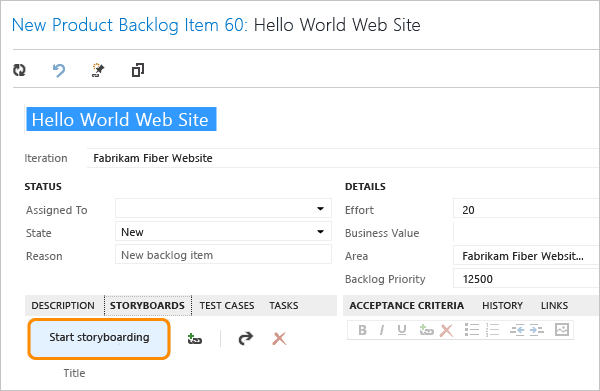Click the refresh work item icon
Image resolution: width=600 pixels, height=391 pixels.
(19, 70)
